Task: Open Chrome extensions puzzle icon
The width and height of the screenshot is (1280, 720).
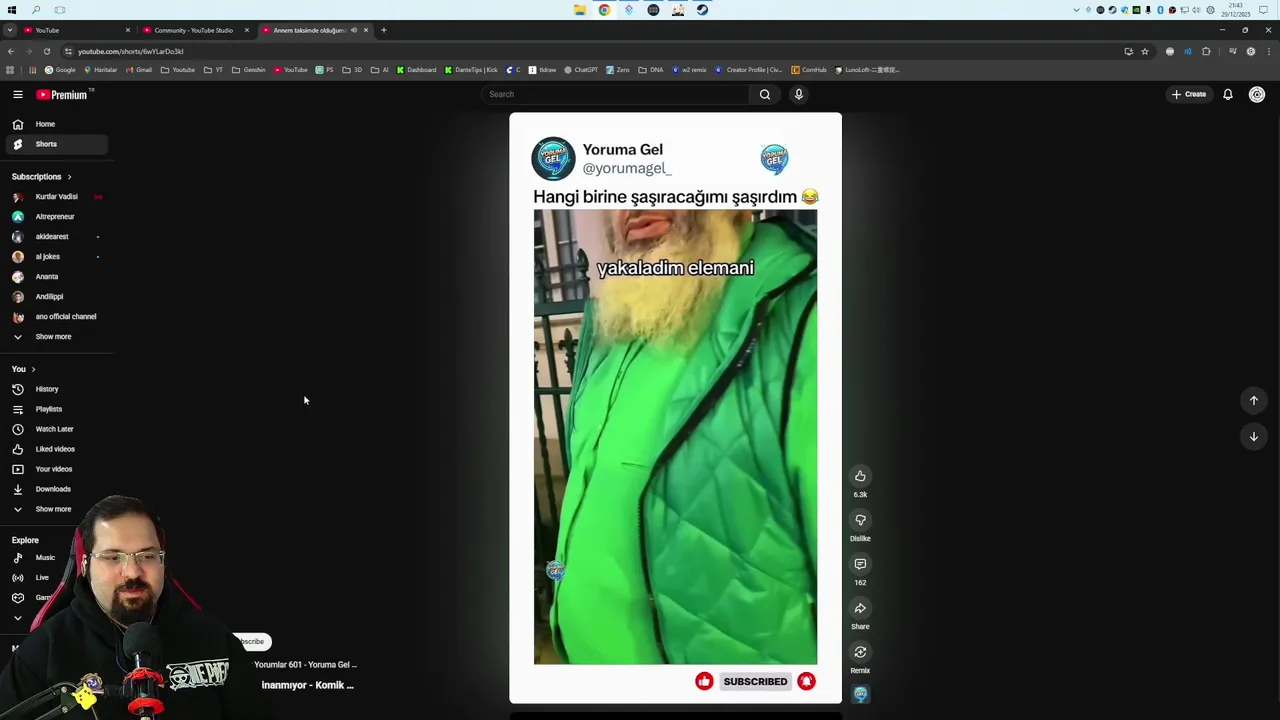Action: coord(1206,51)
